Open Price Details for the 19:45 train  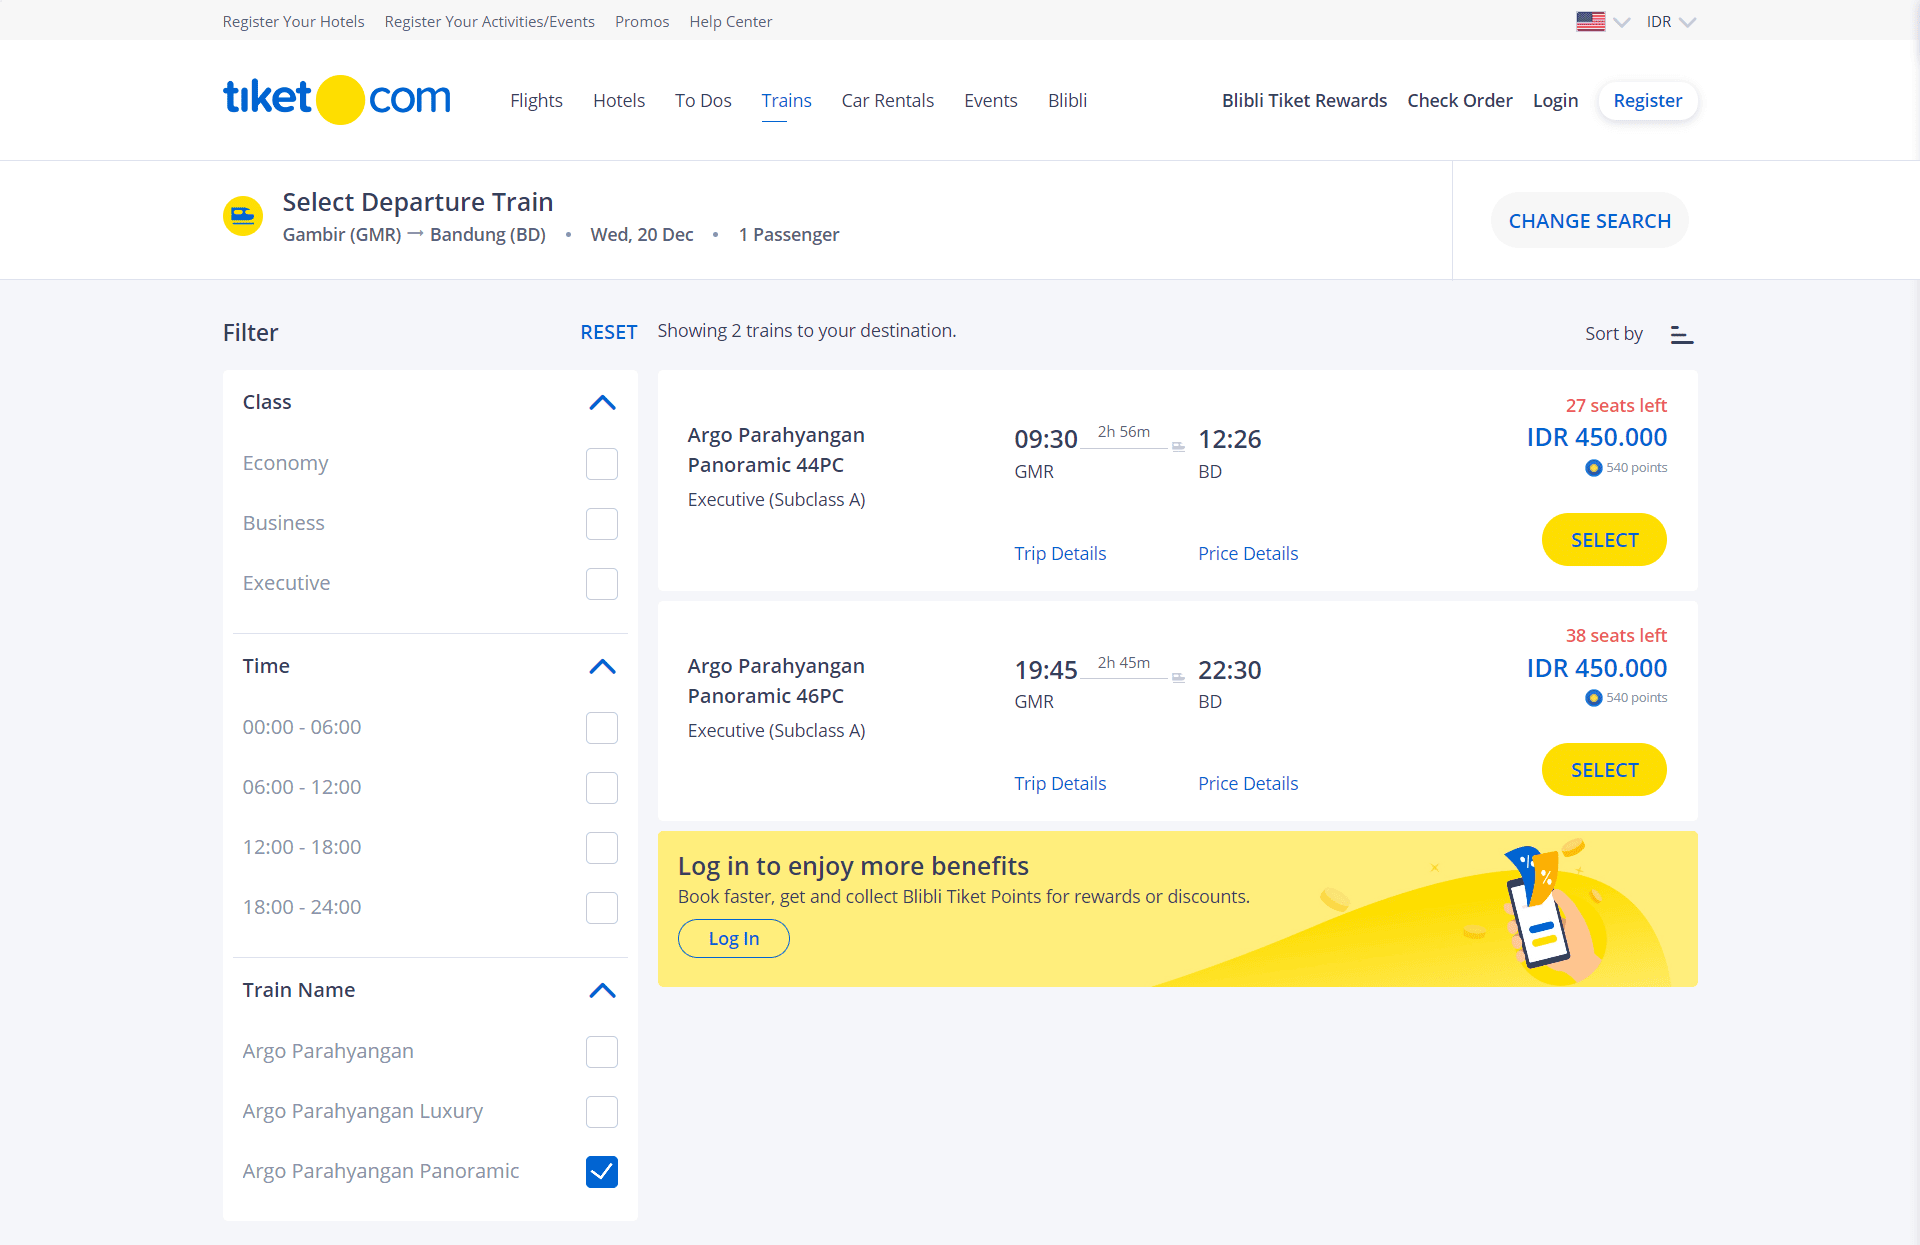click(x=1247, y=784)
